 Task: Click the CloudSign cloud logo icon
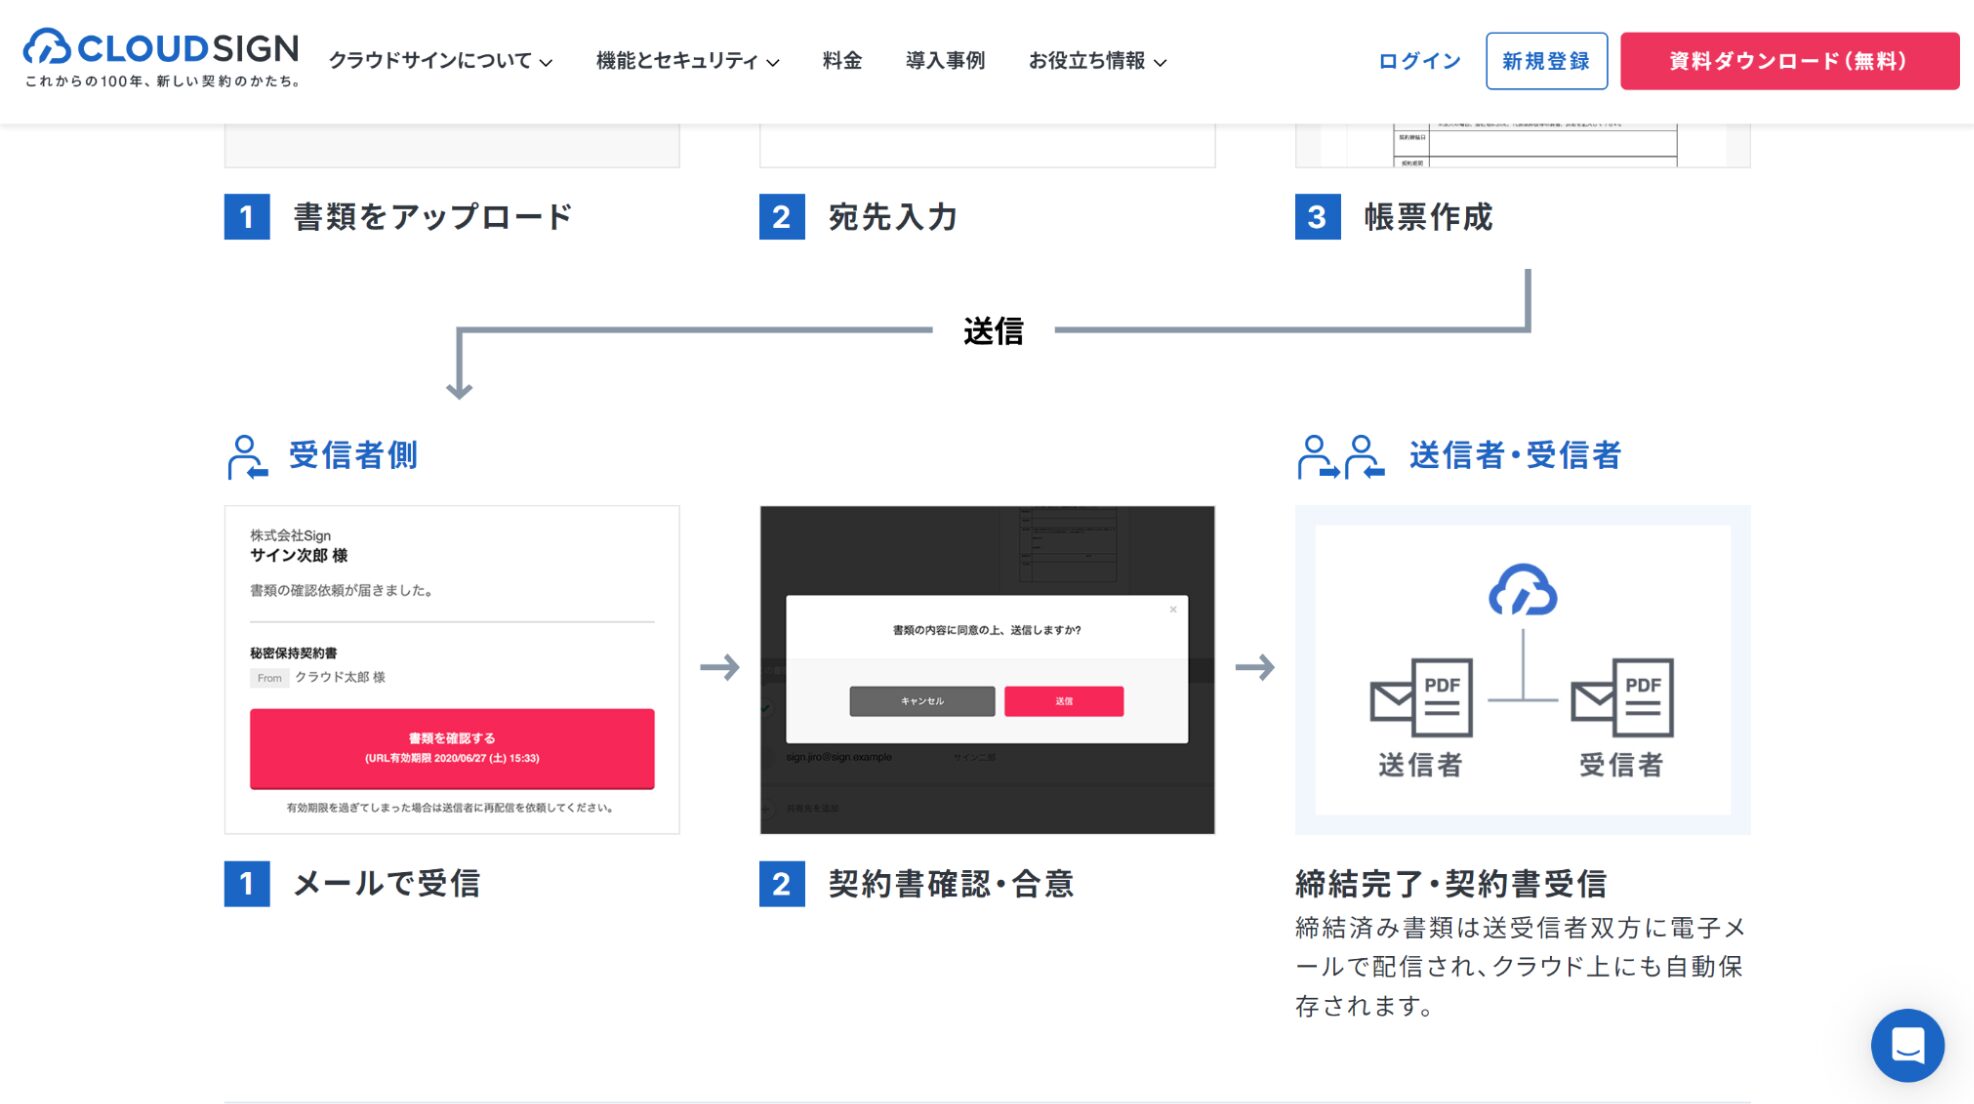(46, 47)
